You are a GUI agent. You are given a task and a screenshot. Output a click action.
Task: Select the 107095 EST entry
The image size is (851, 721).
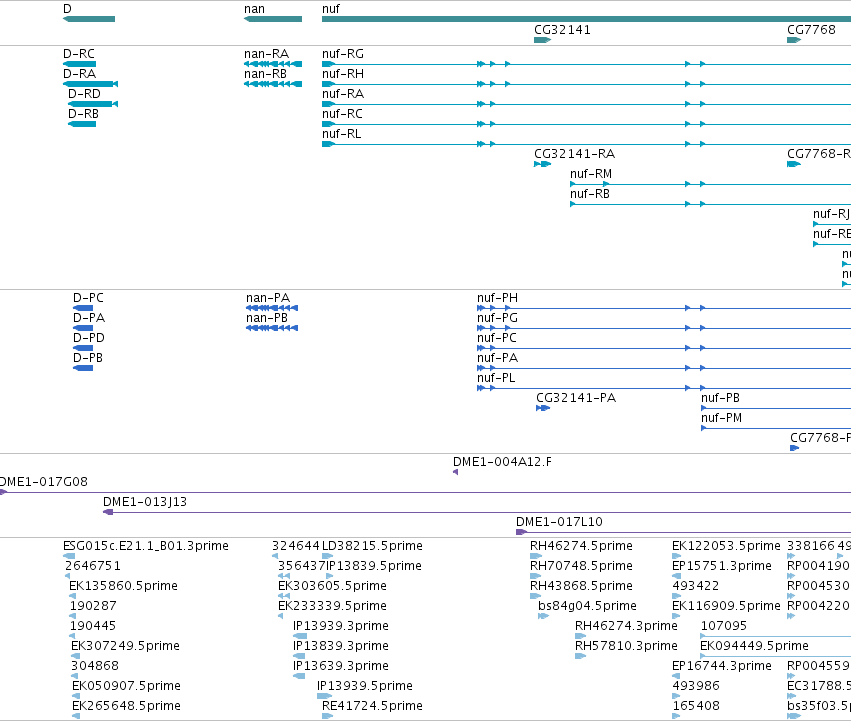point(776,636)
